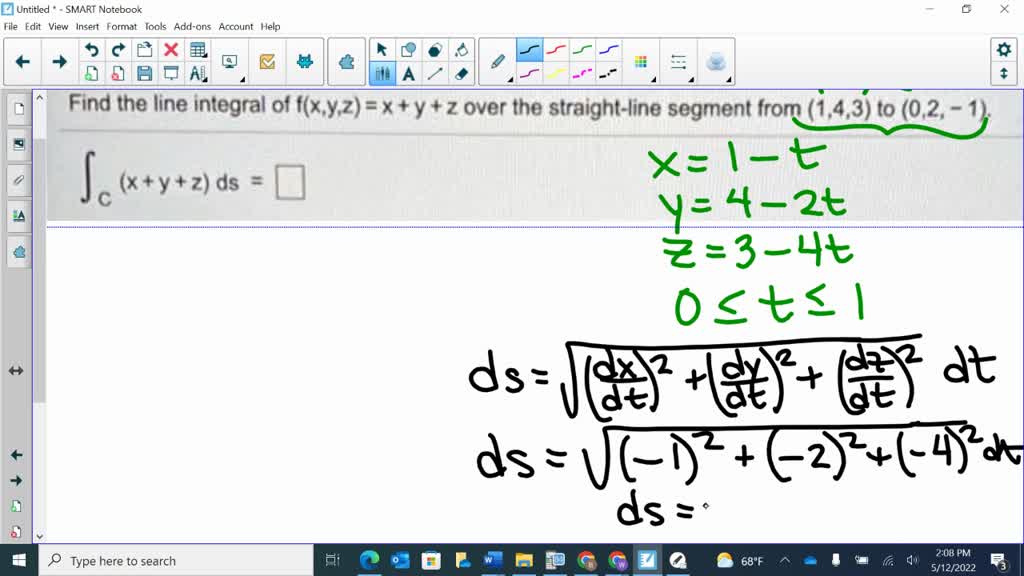This screenshot has height=576, width=1024.
Task: Activate the Shapes tool
Action: [408, 48]
